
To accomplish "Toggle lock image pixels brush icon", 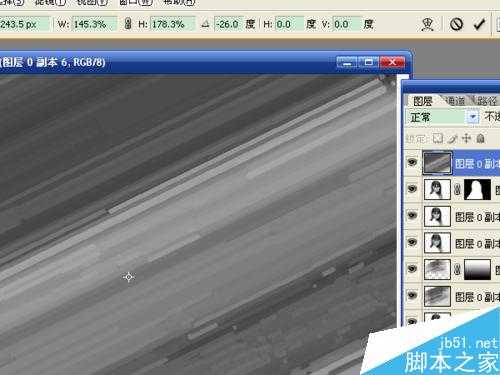I will pos(453,138).
